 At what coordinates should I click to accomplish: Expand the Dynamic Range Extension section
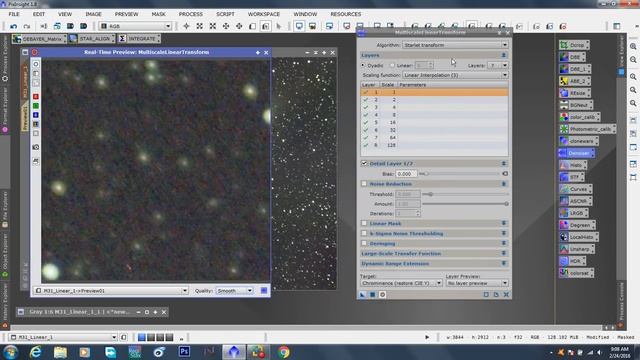tap(504, 264)
